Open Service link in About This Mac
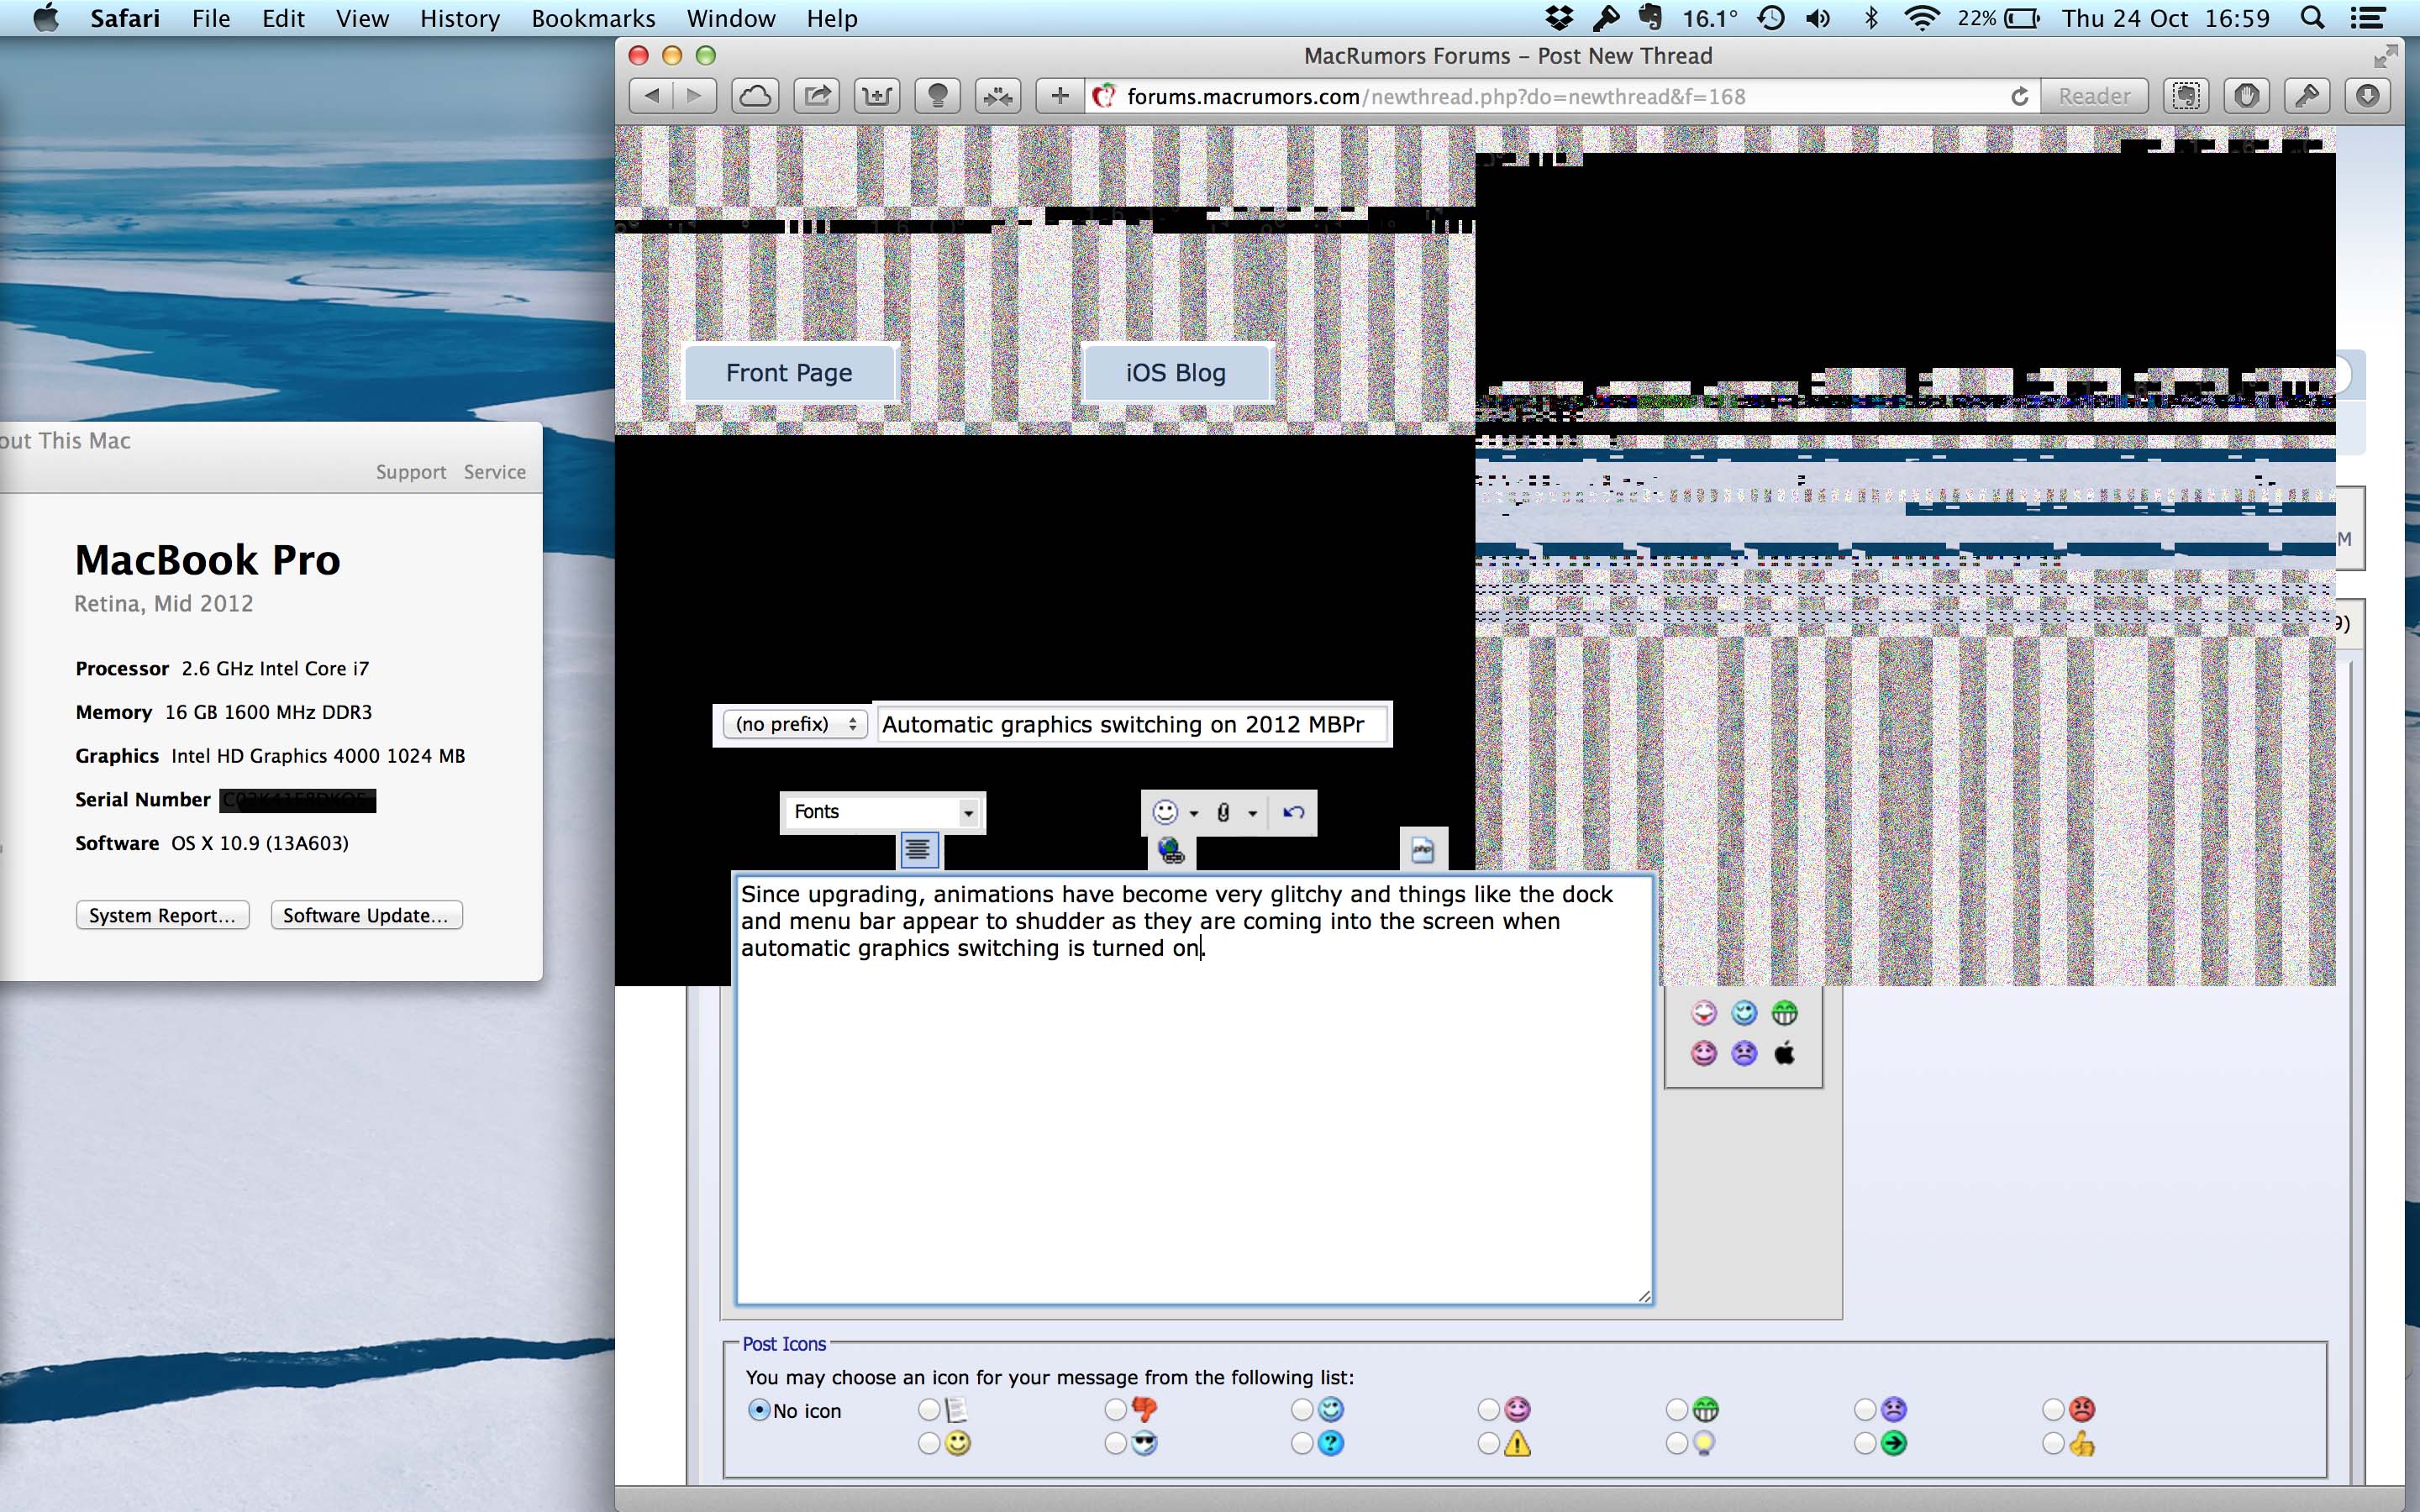 click(x=494, y=472)
